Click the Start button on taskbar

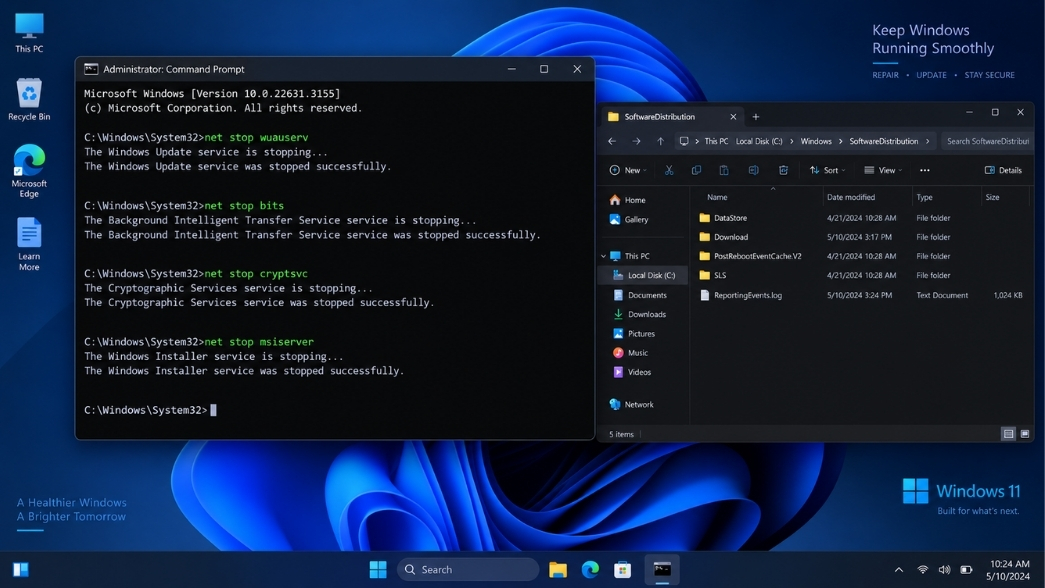pyautogui.click(x=378, y=569)
